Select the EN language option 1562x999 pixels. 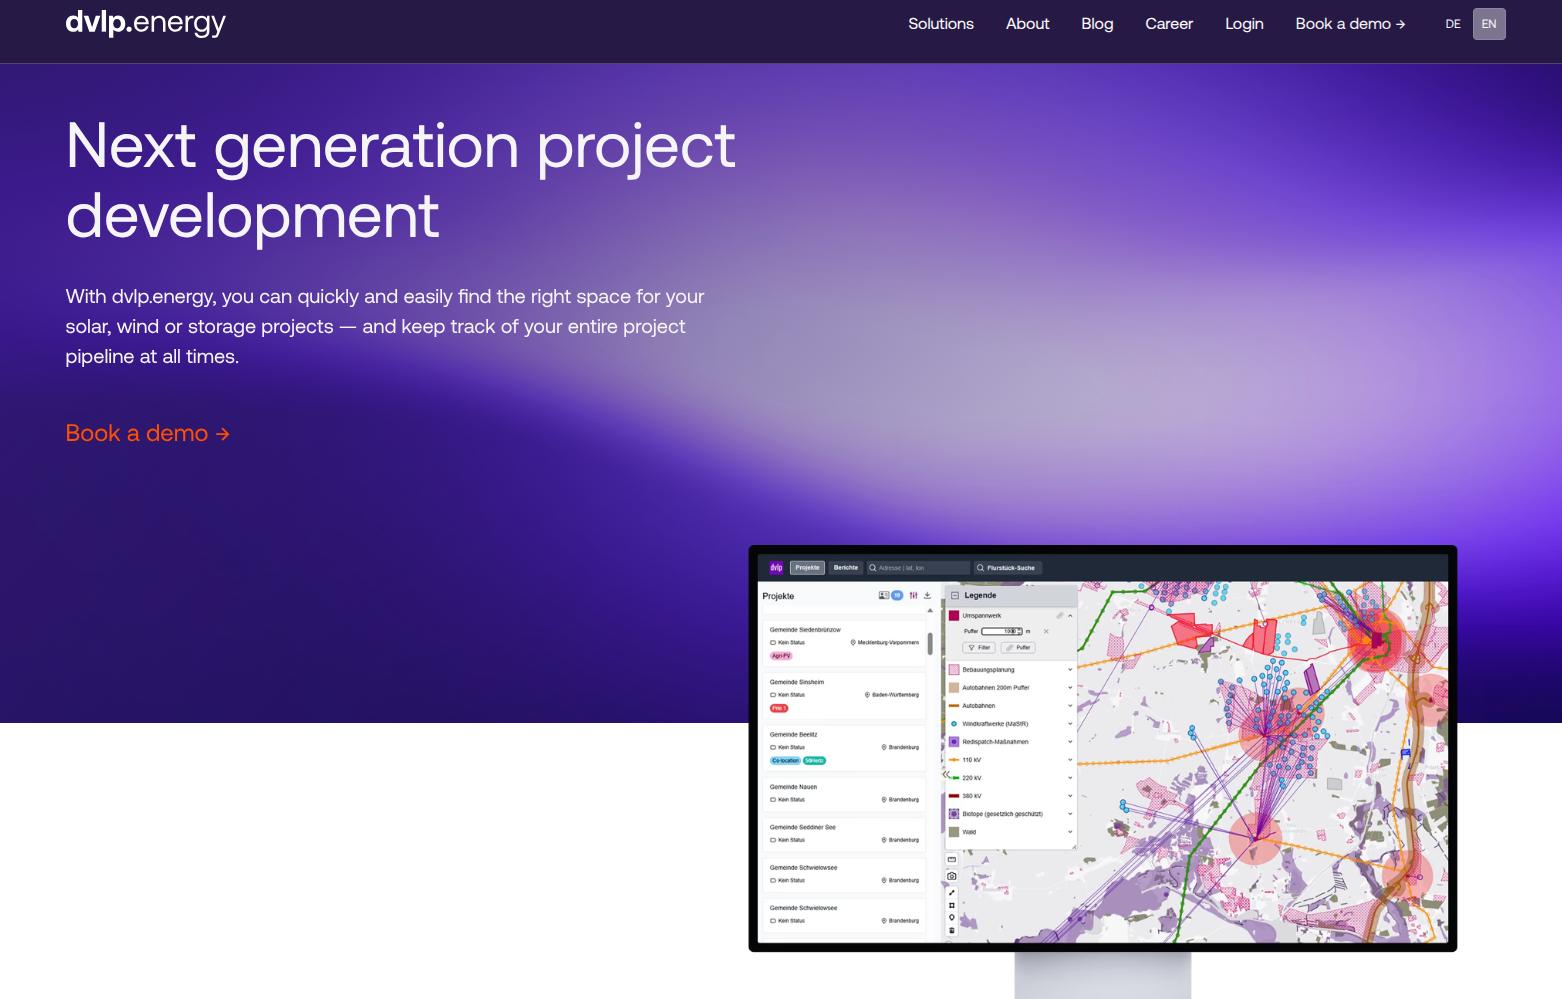tap(1489, 24)
